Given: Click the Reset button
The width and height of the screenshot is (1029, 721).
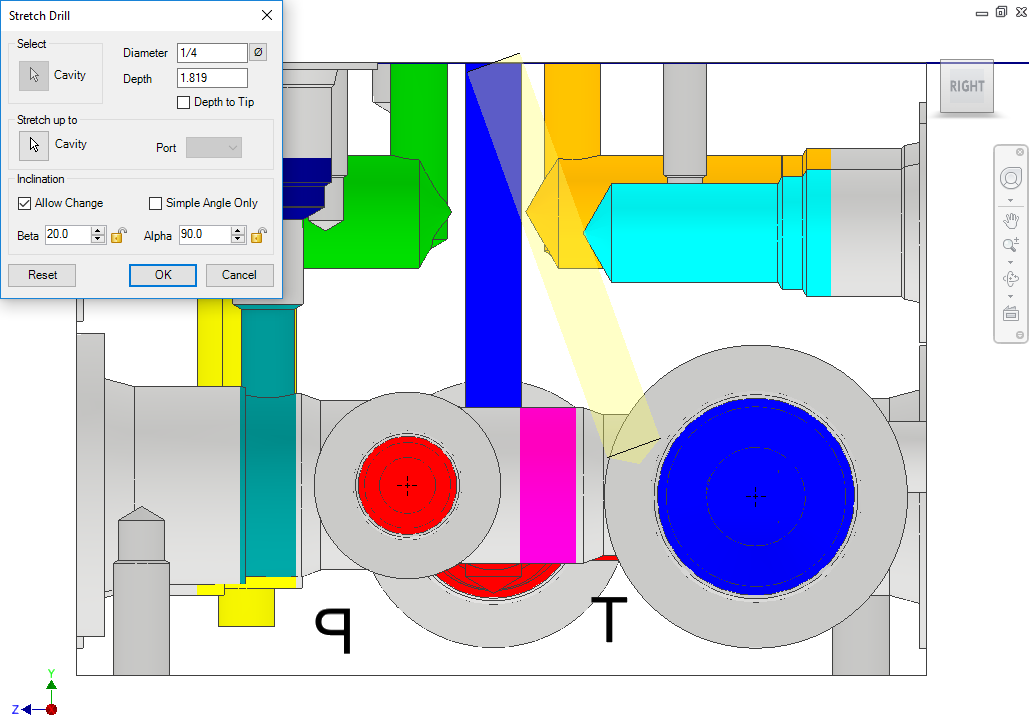Looking at the screenshot, I should coord(42,276).
